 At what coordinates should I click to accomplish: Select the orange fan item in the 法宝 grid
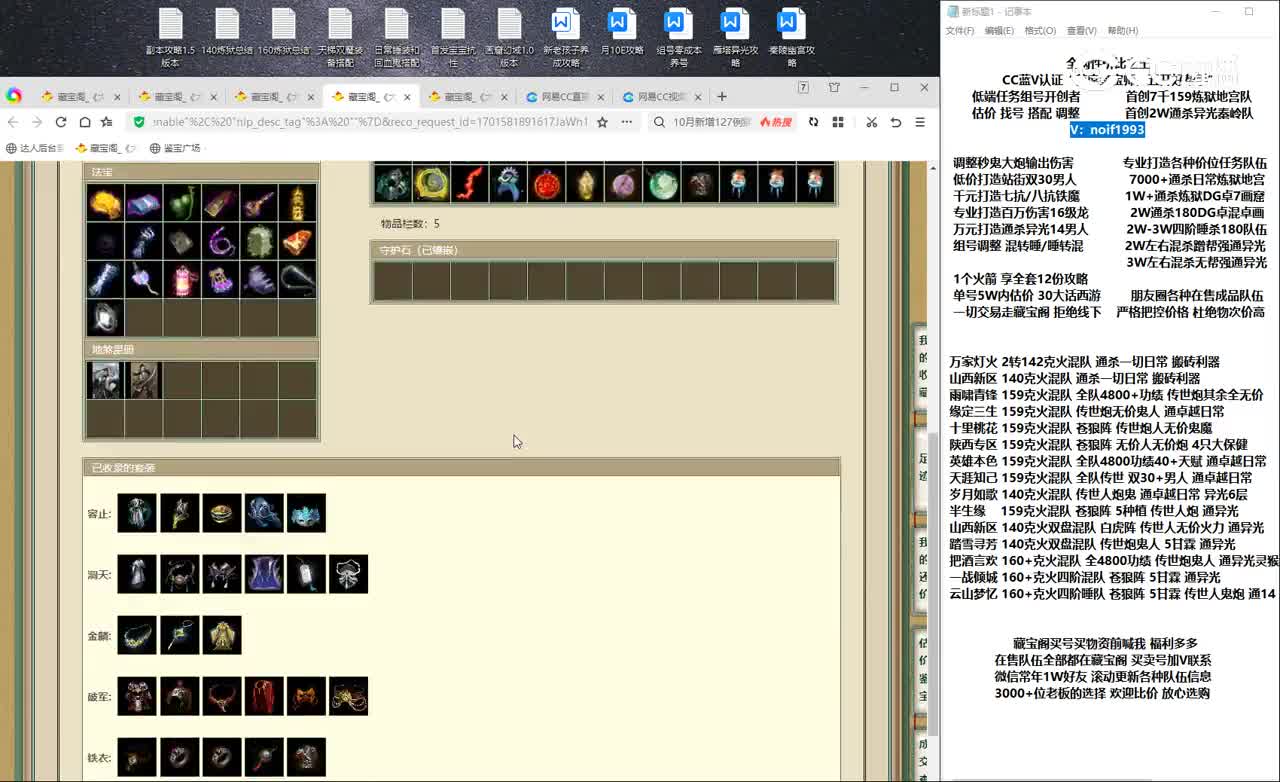coord(298,242)
